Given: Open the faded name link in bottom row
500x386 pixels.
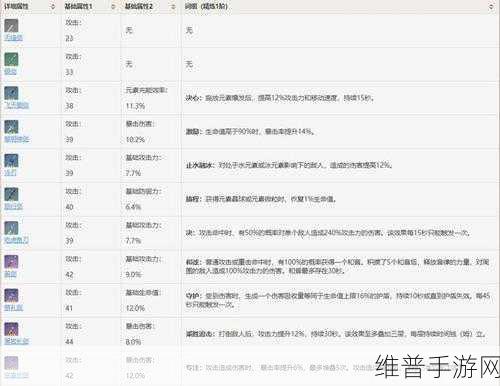Looking at the screenshot, I should [x=17, y=375].
